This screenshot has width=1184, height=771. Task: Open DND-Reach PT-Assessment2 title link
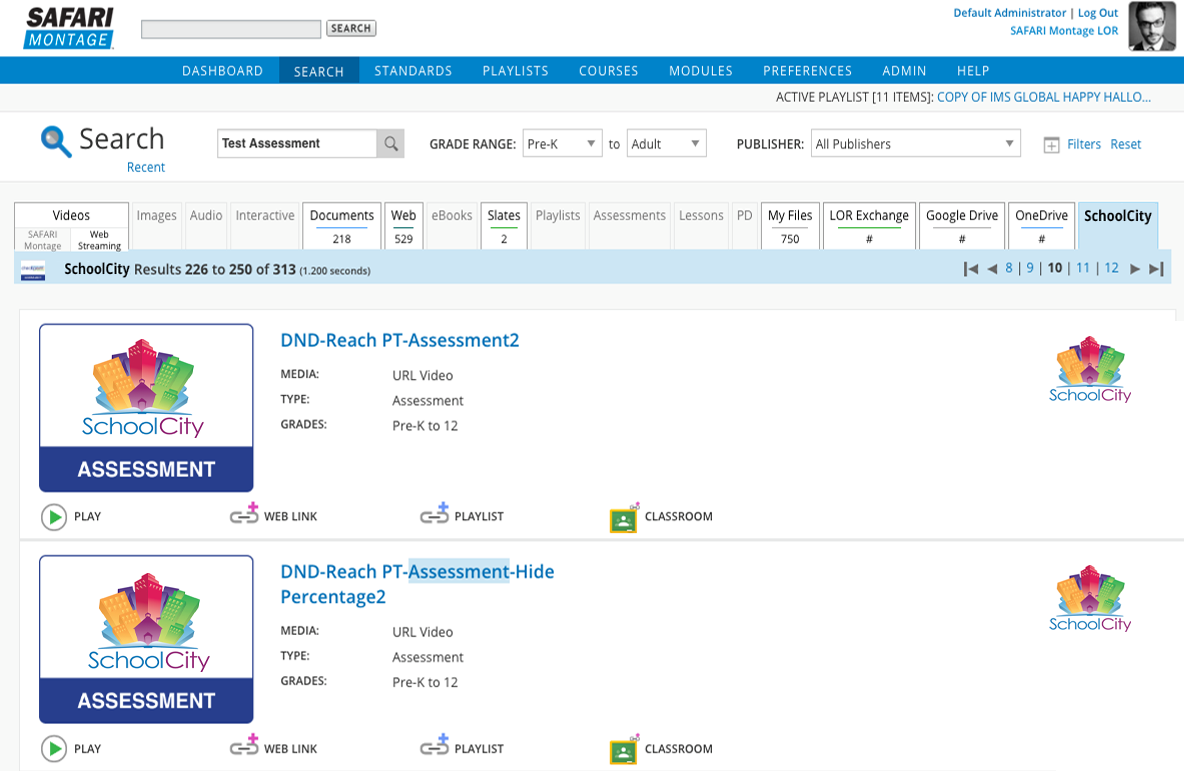399,341
